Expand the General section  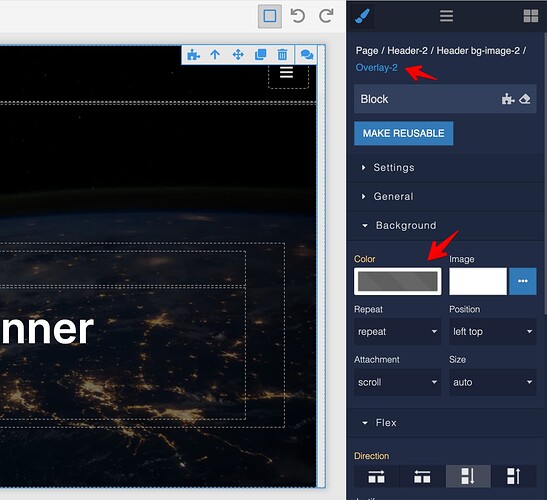click(445, 196)
